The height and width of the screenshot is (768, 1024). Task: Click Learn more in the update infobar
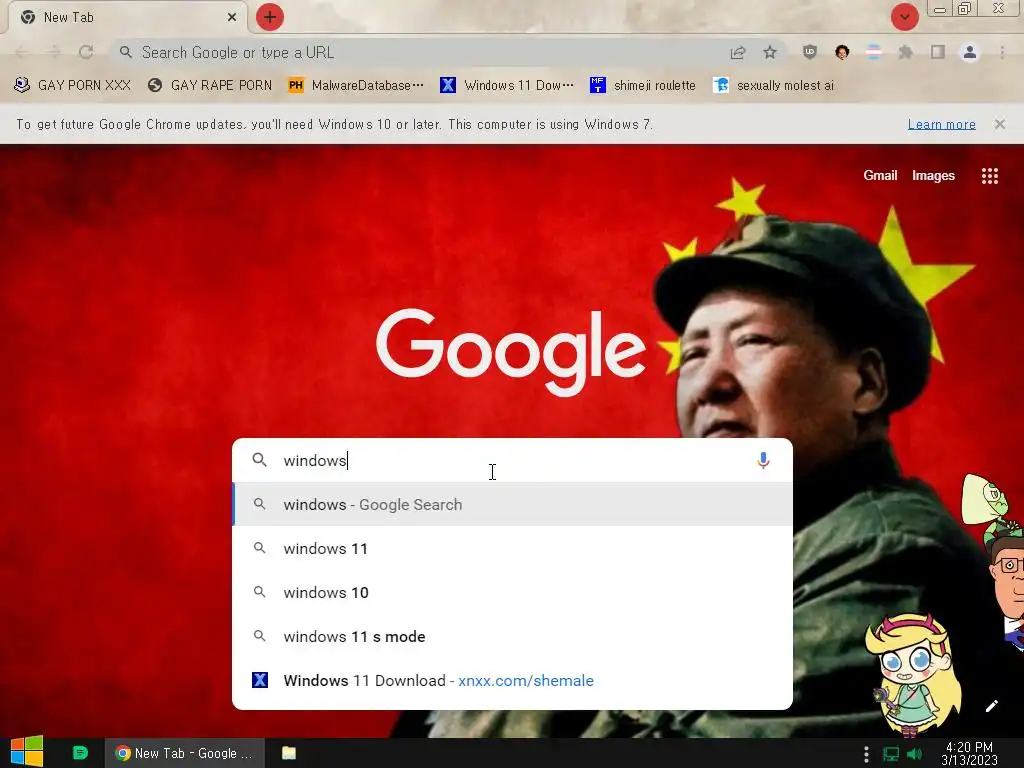coord(941,124)
